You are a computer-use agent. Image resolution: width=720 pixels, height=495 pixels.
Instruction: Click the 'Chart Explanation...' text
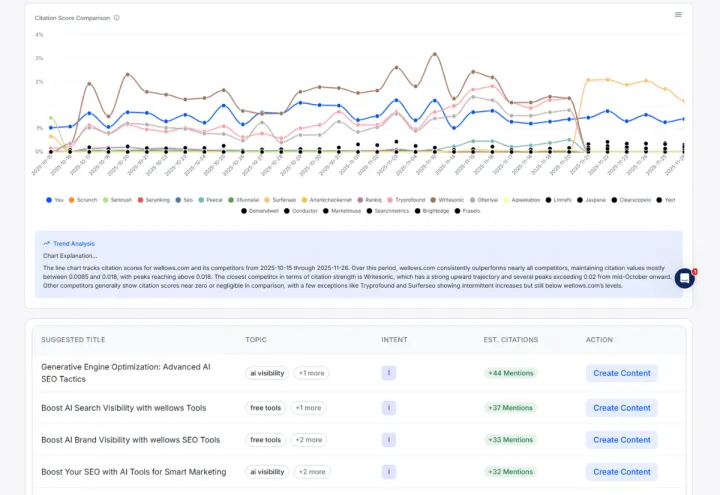pyautogui.click(x=70, y=256)
